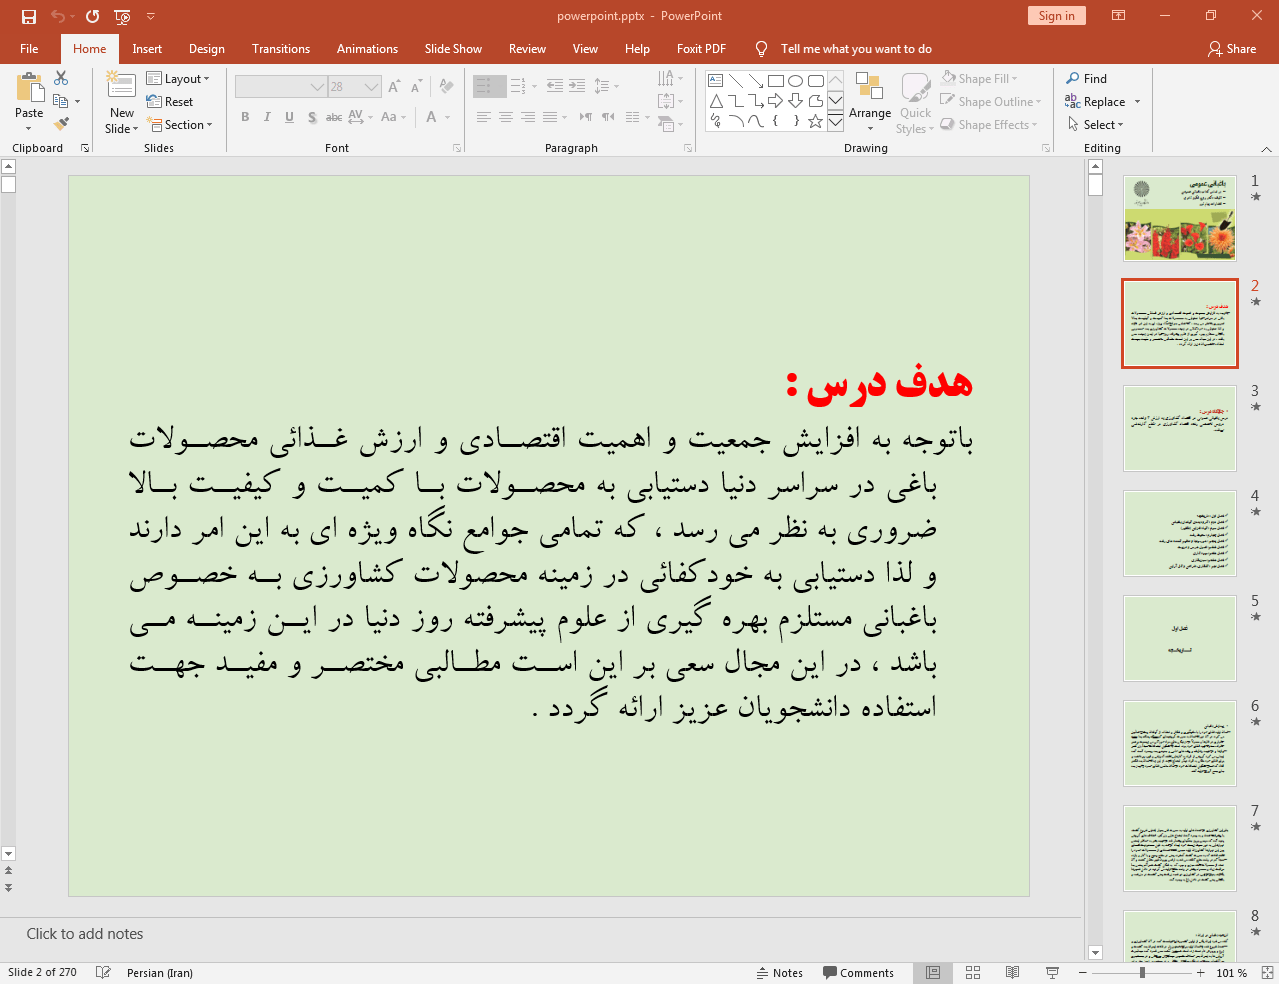Toggle Italic text formatting
This screenshot has width=1279, height=984.
click(x=267, y=117)
